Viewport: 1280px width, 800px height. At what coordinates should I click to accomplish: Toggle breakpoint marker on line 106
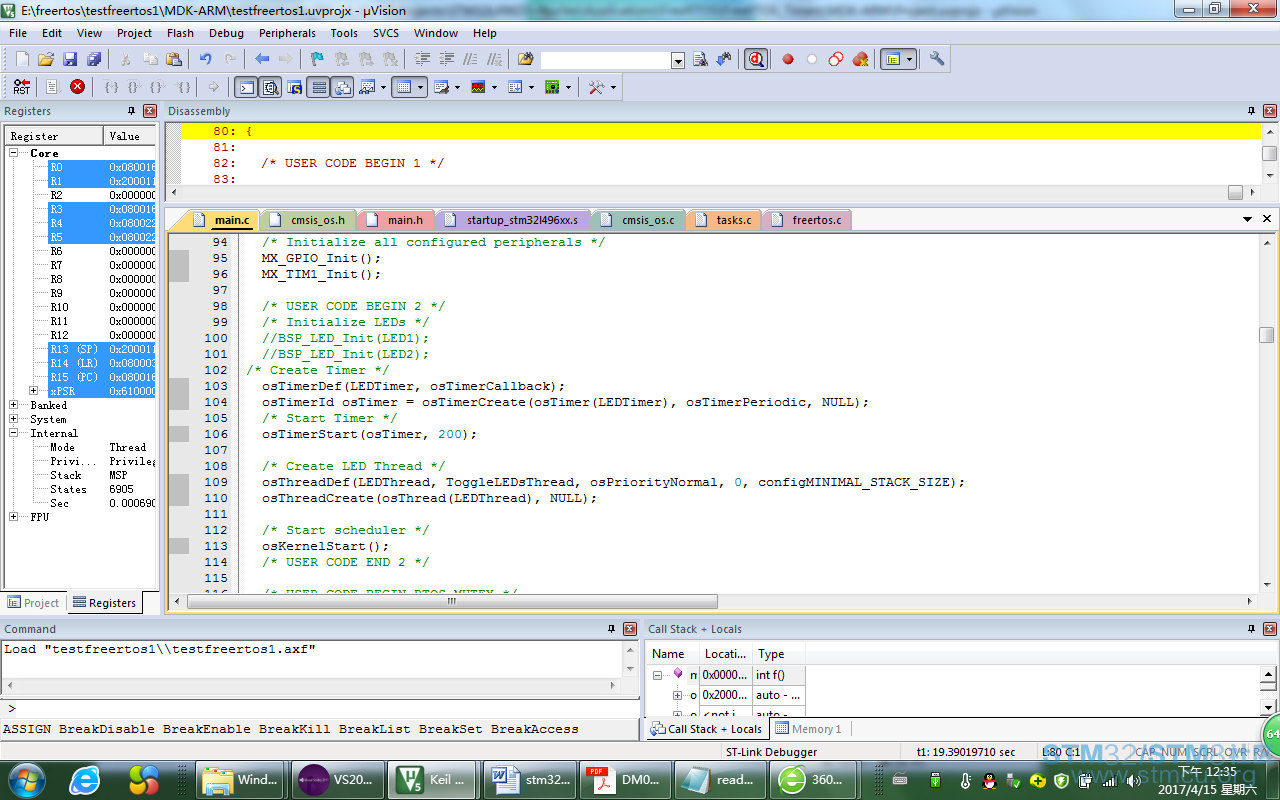tap(178, 434)
